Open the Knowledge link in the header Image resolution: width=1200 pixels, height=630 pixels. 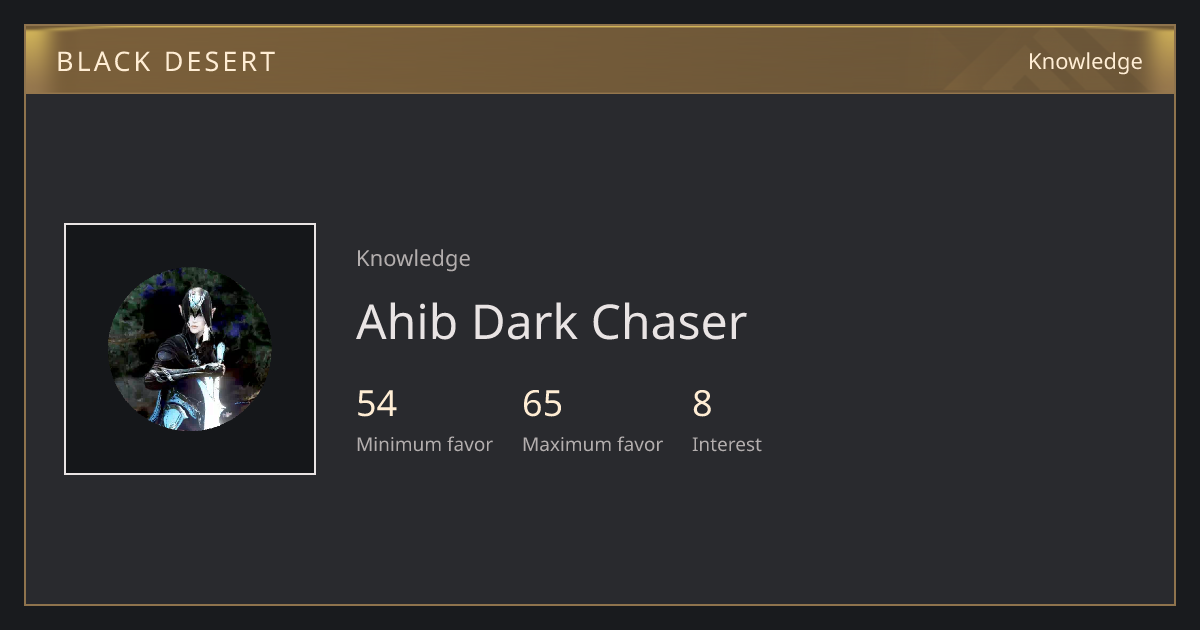pyautogui.click(x=1085, y=62)
